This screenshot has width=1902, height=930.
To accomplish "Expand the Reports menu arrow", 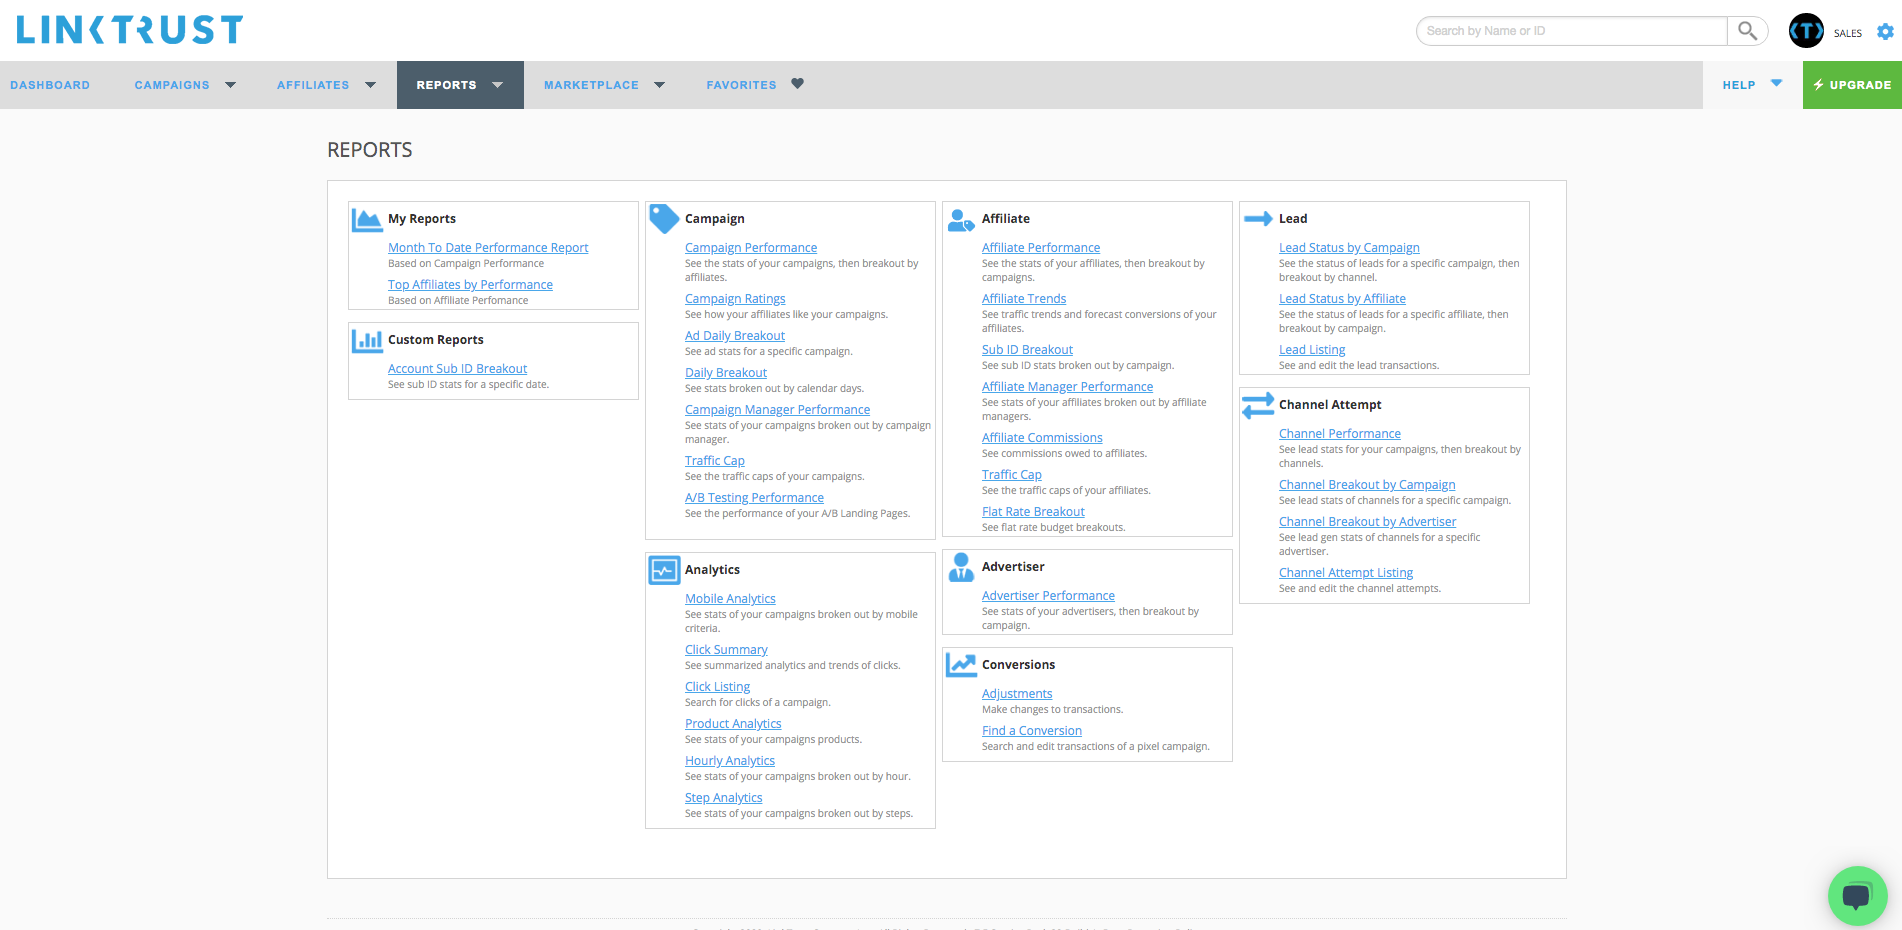I will (498, 85).
